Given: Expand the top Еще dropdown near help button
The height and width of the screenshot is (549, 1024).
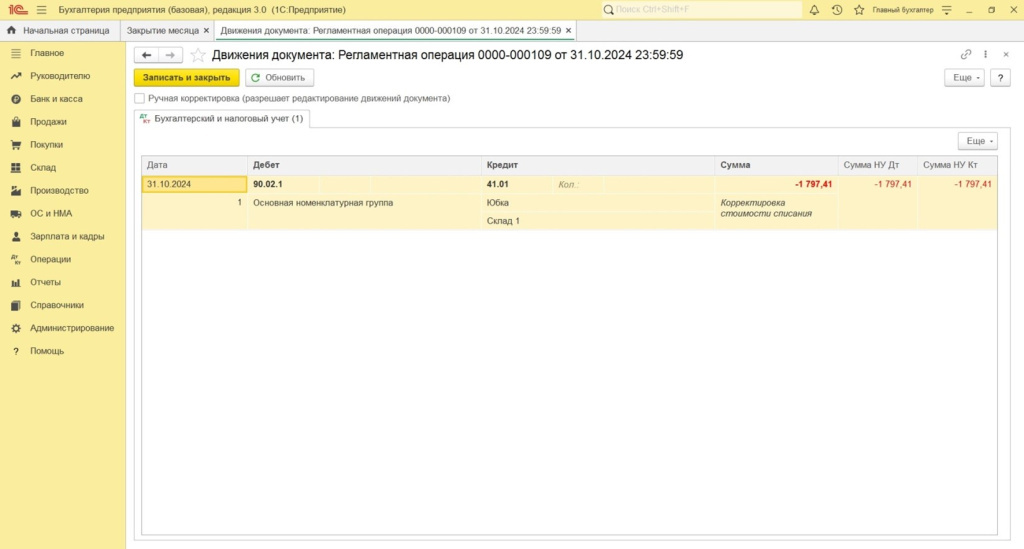Looking at the screenshot, I should (963, 77).
